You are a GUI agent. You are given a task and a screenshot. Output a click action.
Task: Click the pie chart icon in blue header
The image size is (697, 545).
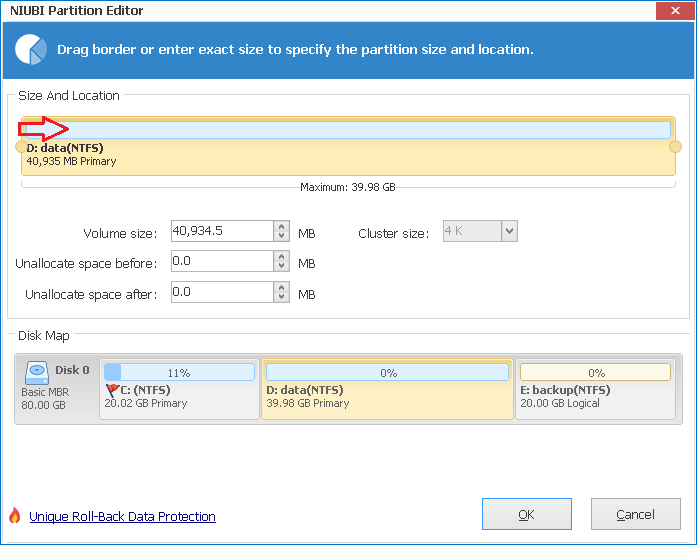[x=31, y=49]
